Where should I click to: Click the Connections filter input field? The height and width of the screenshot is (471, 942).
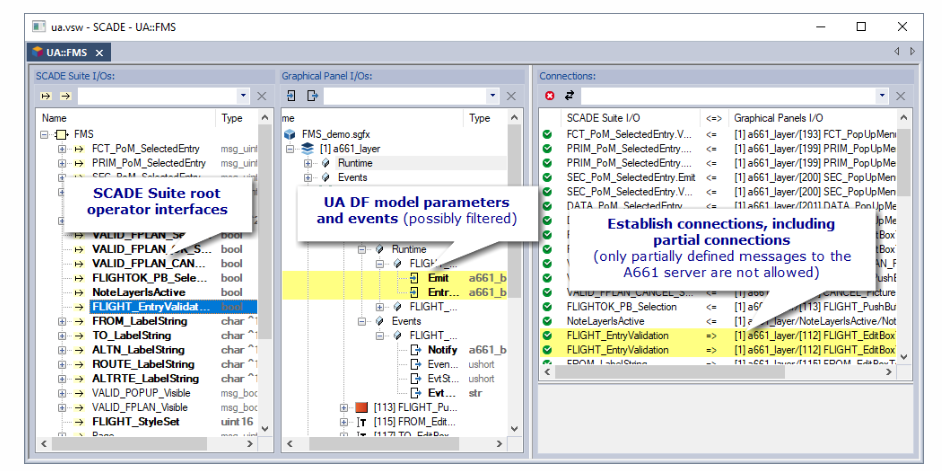(x=729, y=96)
